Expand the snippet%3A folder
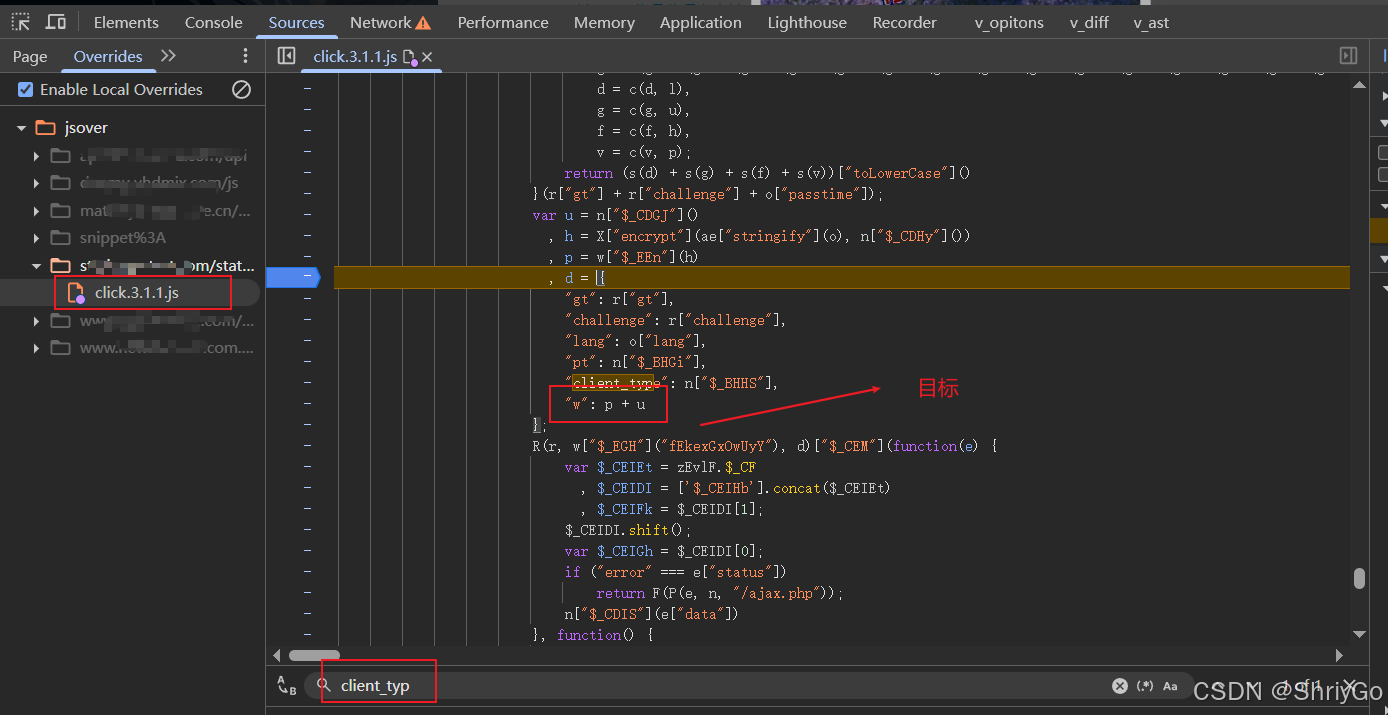Viewport: 1388px width, 715px height. pos(37,238)
